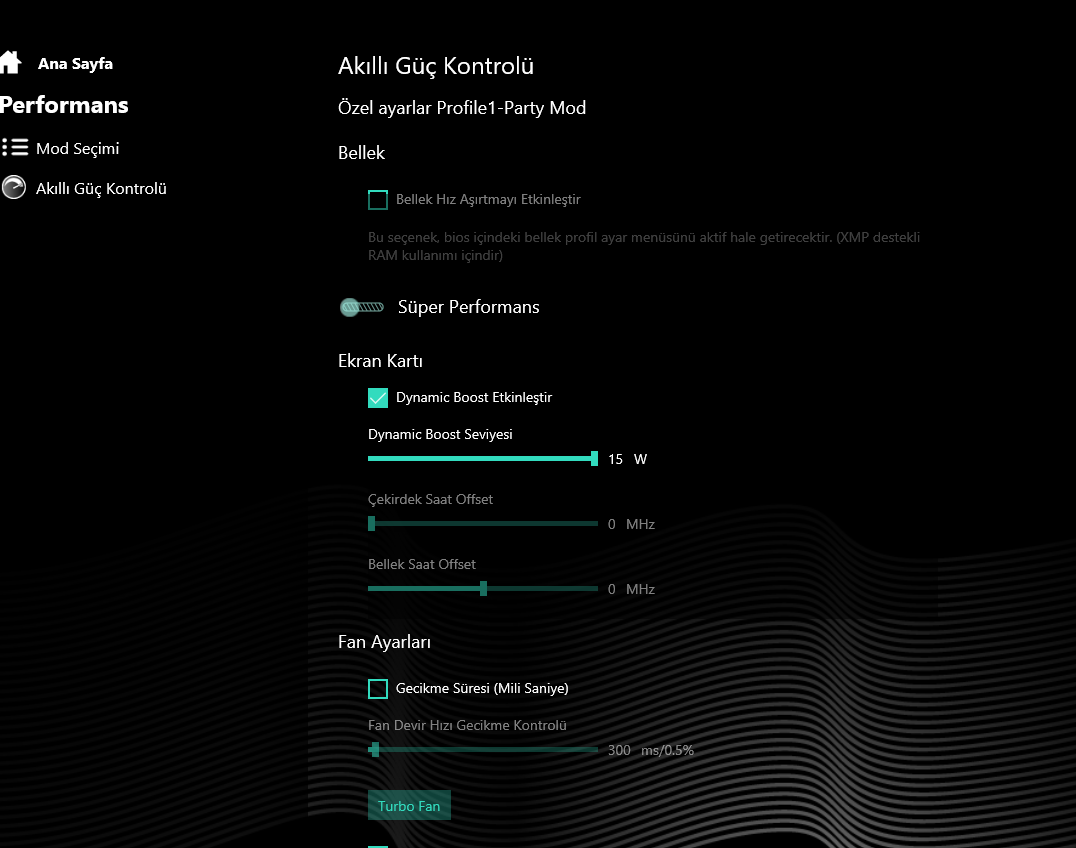Image resolution: width=1076 pixels, height=848 pixels.
Task: Click the Bellek Saat Offset 0 MHz value
Action: [631, 589]
